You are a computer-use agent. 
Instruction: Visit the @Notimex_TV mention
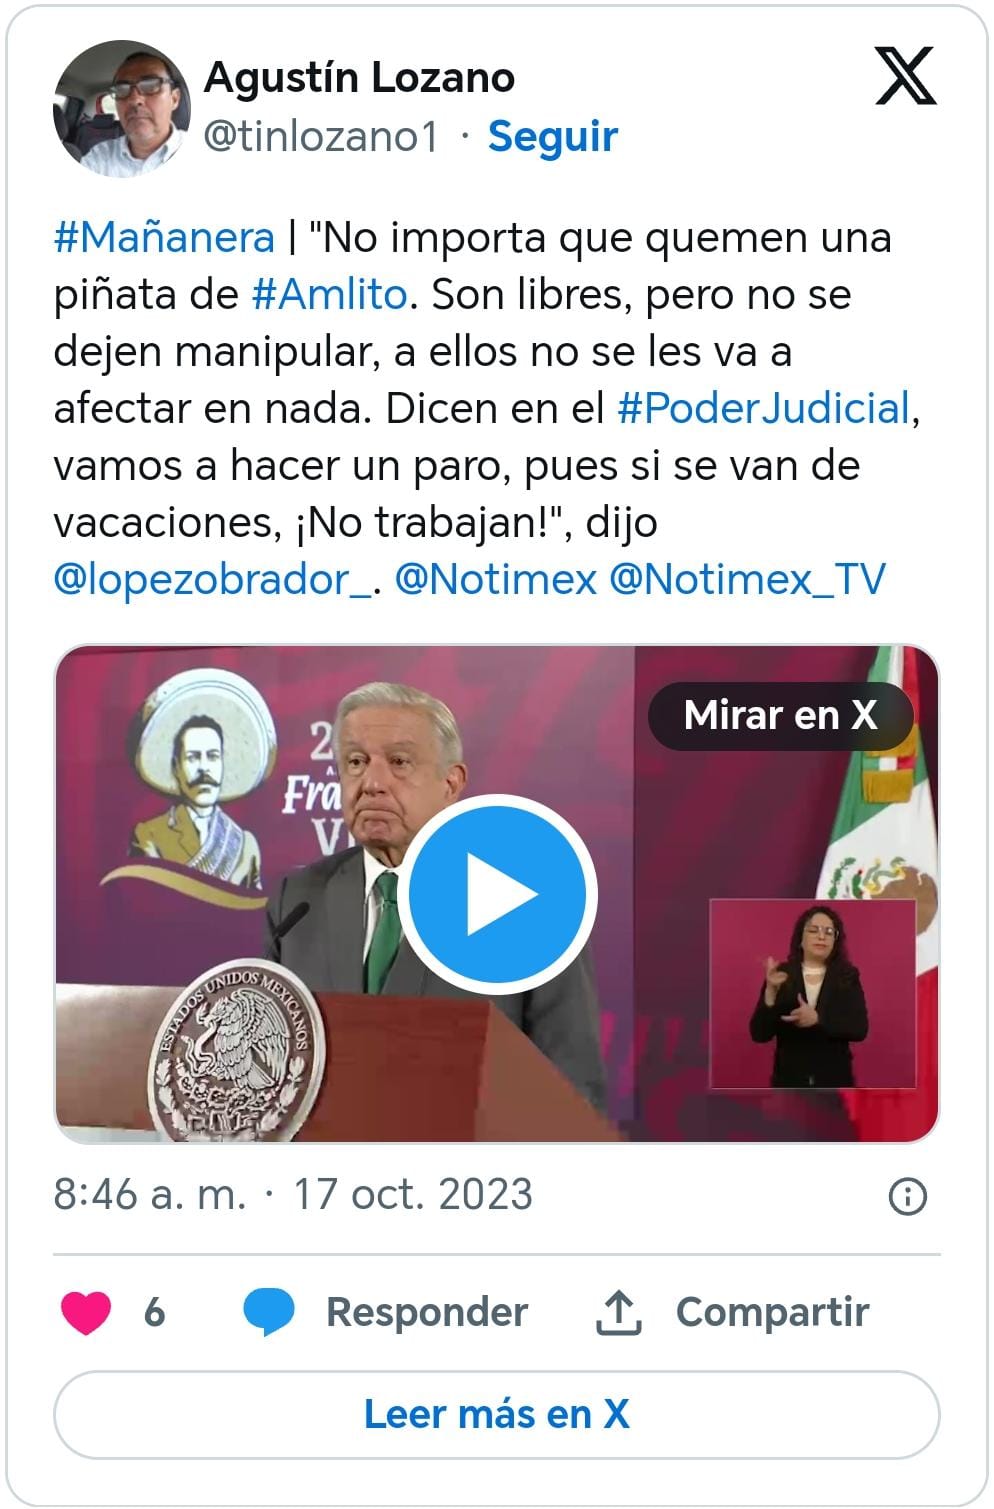[x=747, y=580]
